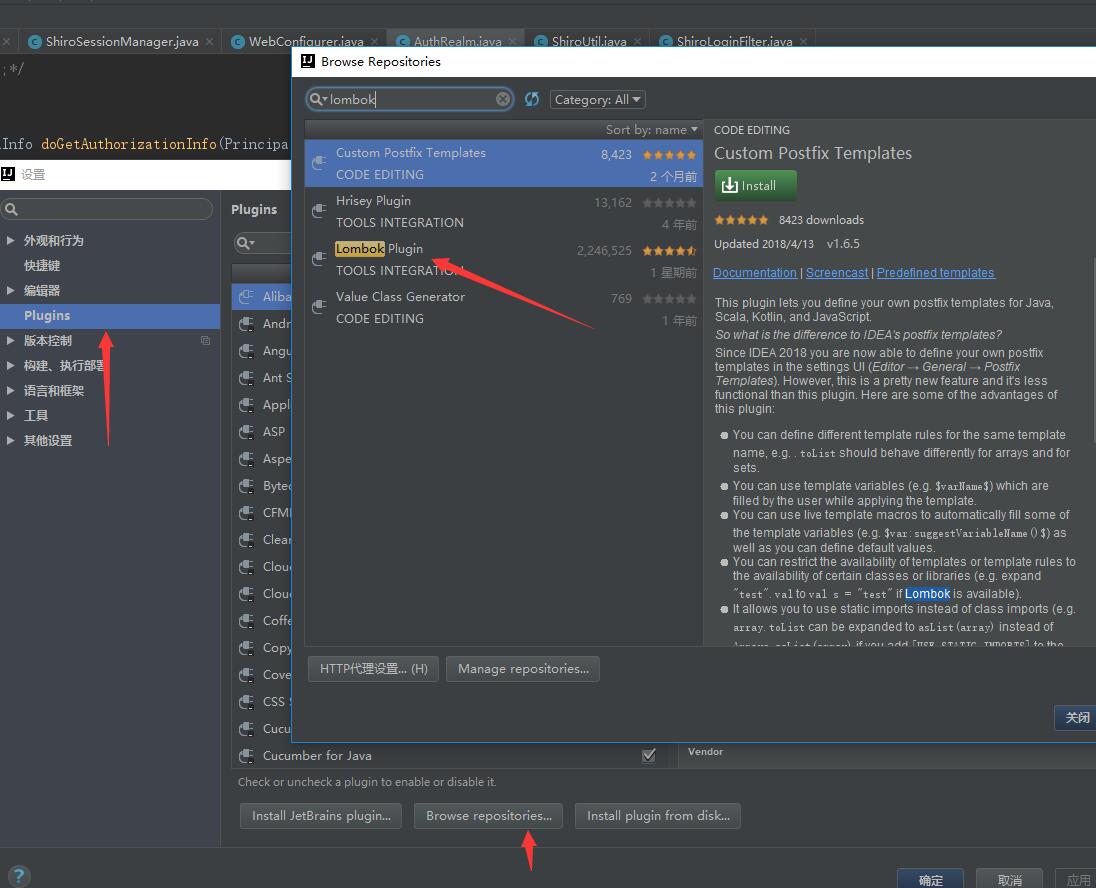
Task: Click the 取消 button
Action: tap(1009, 880)
